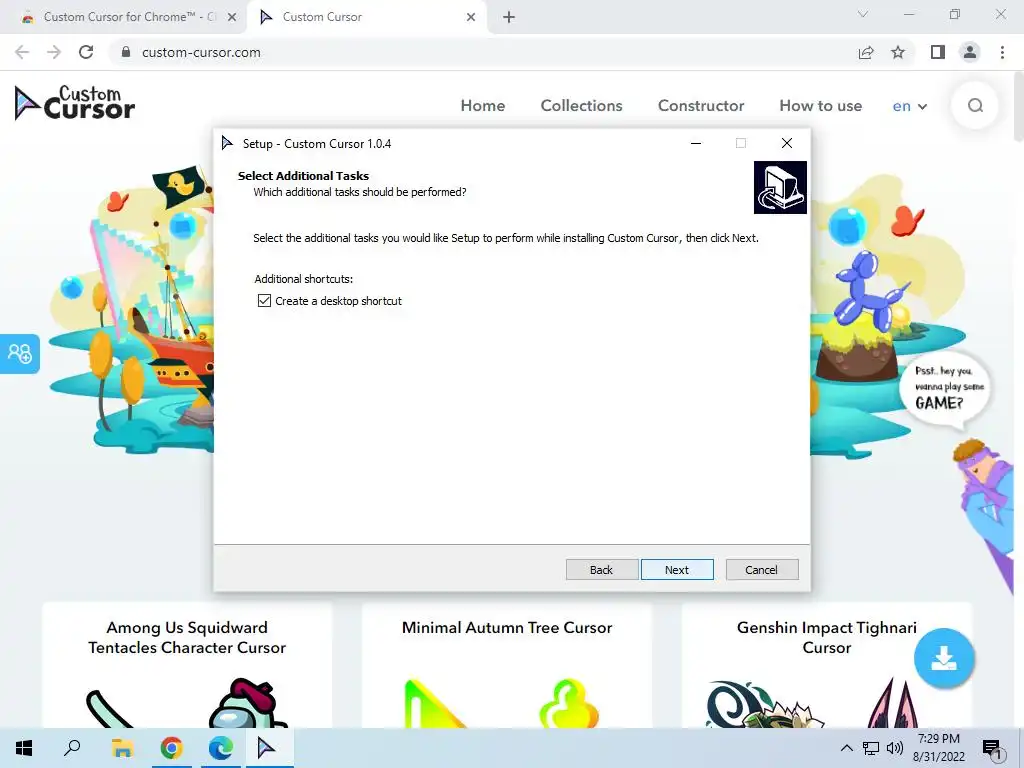The width and height of the screenshot is (1024, 768).
Task: Close the active Custom Cursor tab
Action: [x=471, y=17]
